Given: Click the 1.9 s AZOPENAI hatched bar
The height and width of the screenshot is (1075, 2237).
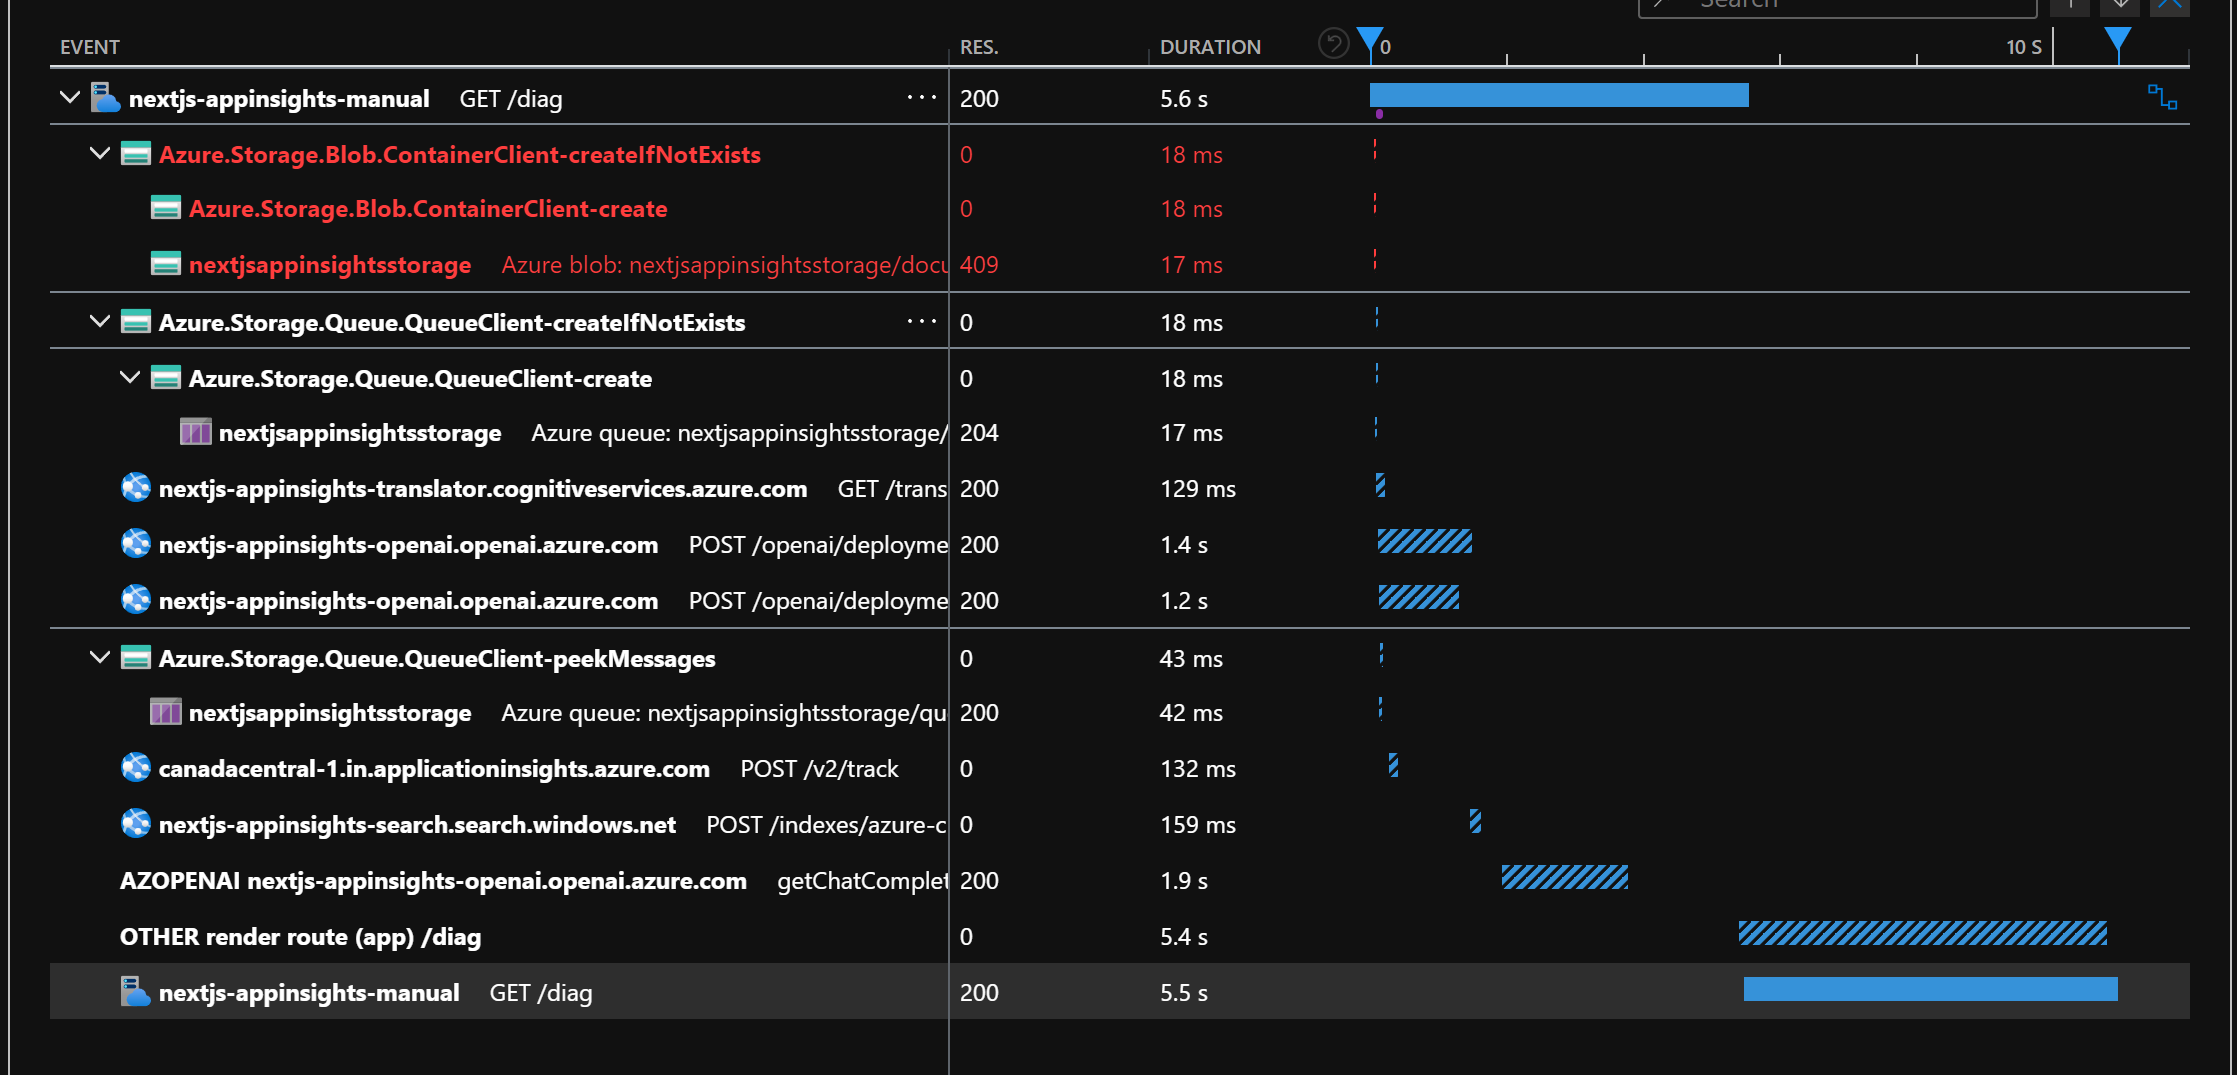Looking at the screenshot, I should 1565,878.
